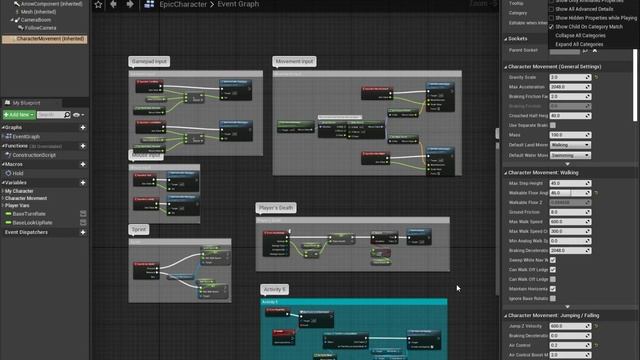Add a new function with plus icon
The width and height of the screenshot is (640, 360).
tap(83, 146)
